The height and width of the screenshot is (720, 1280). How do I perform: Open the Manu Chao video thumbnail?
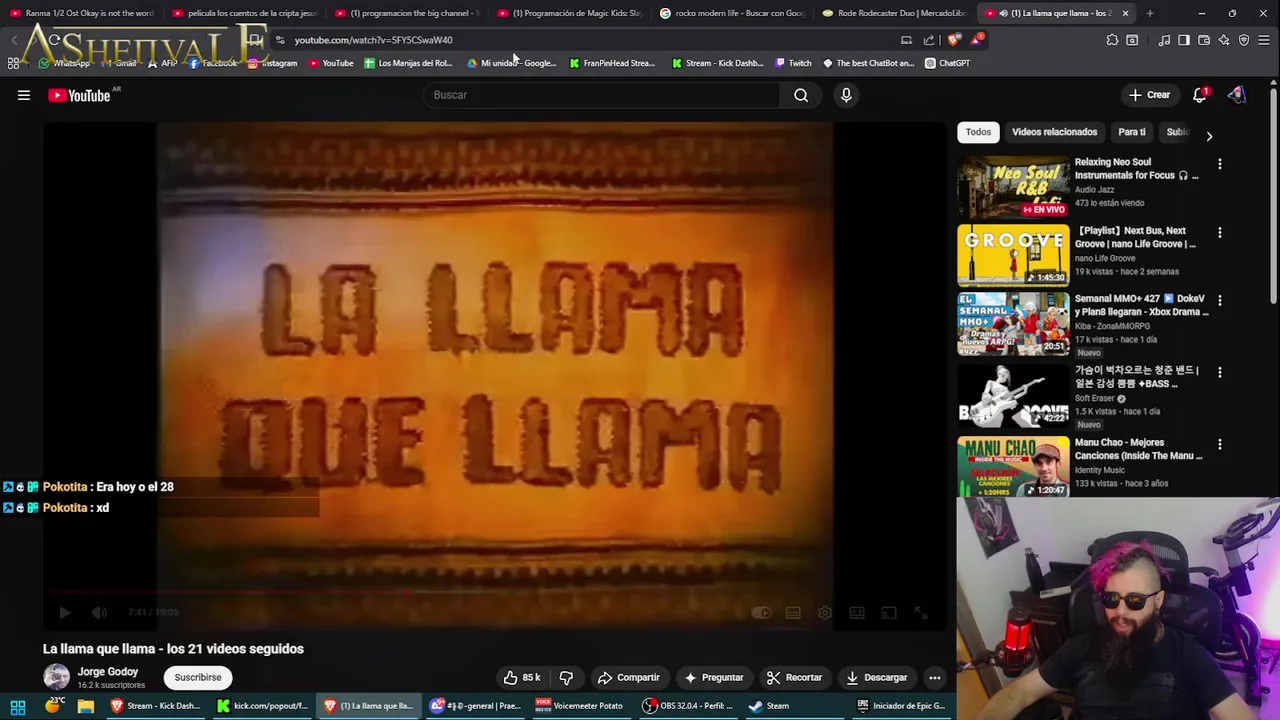pyautogui.click(x=1013, y=467)
